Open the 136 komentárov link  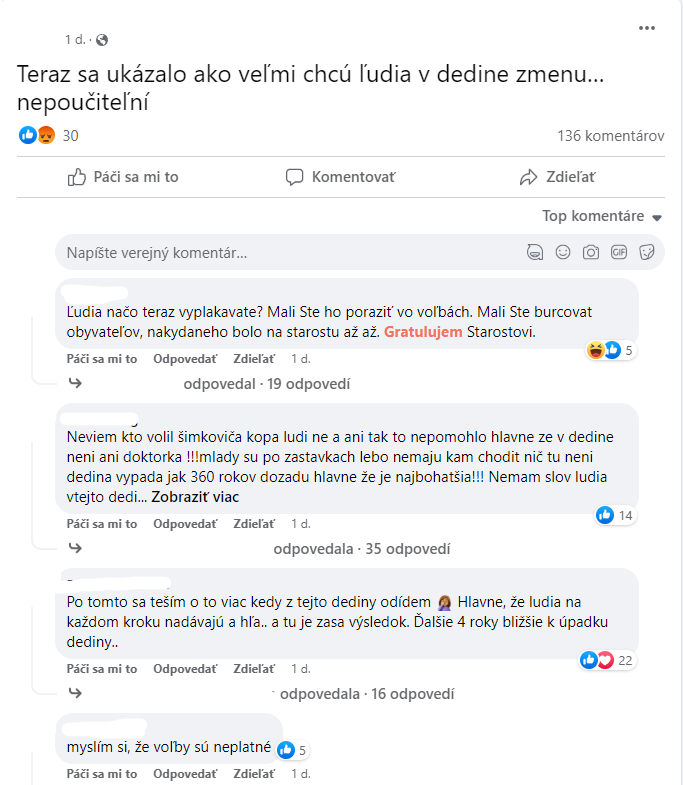[x=610, y=136]
